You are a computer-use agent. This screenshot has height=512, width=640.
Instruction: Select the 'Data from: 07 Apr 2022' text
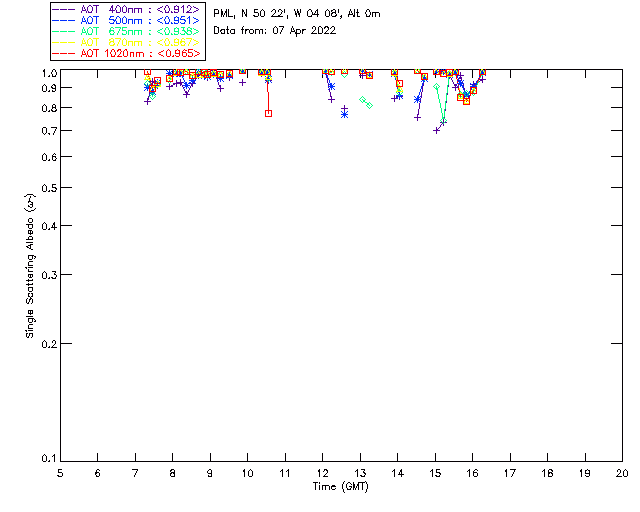(x=275, y=30)
